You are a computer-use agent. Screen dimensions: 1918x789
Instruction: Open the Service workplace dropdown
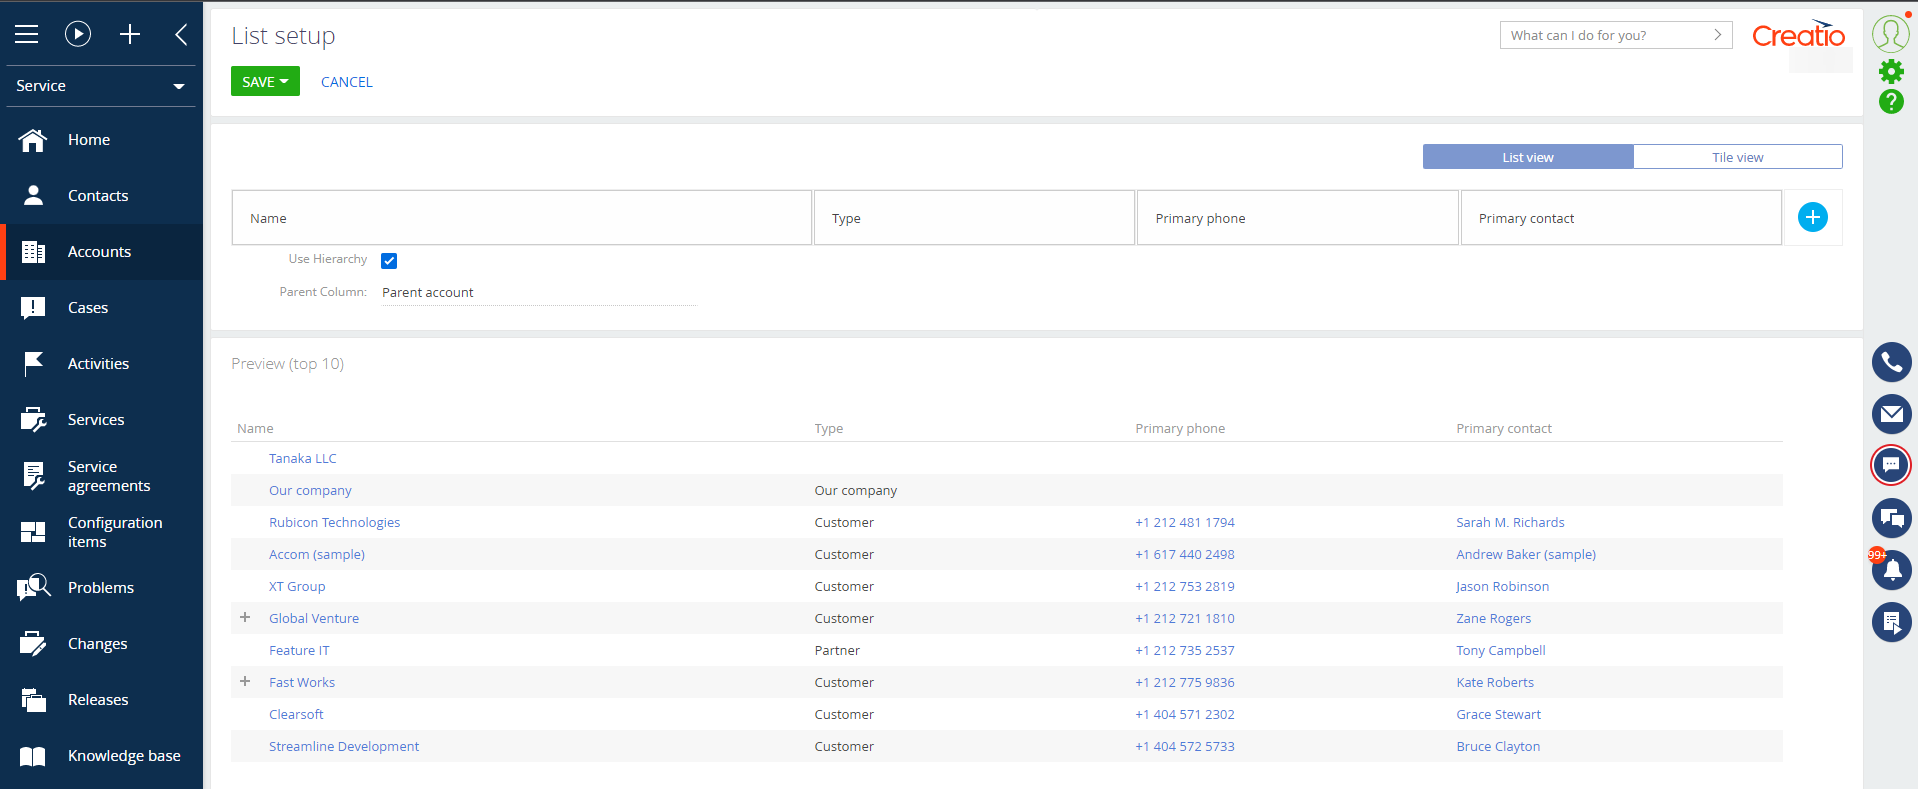click(x=100, y=86)
